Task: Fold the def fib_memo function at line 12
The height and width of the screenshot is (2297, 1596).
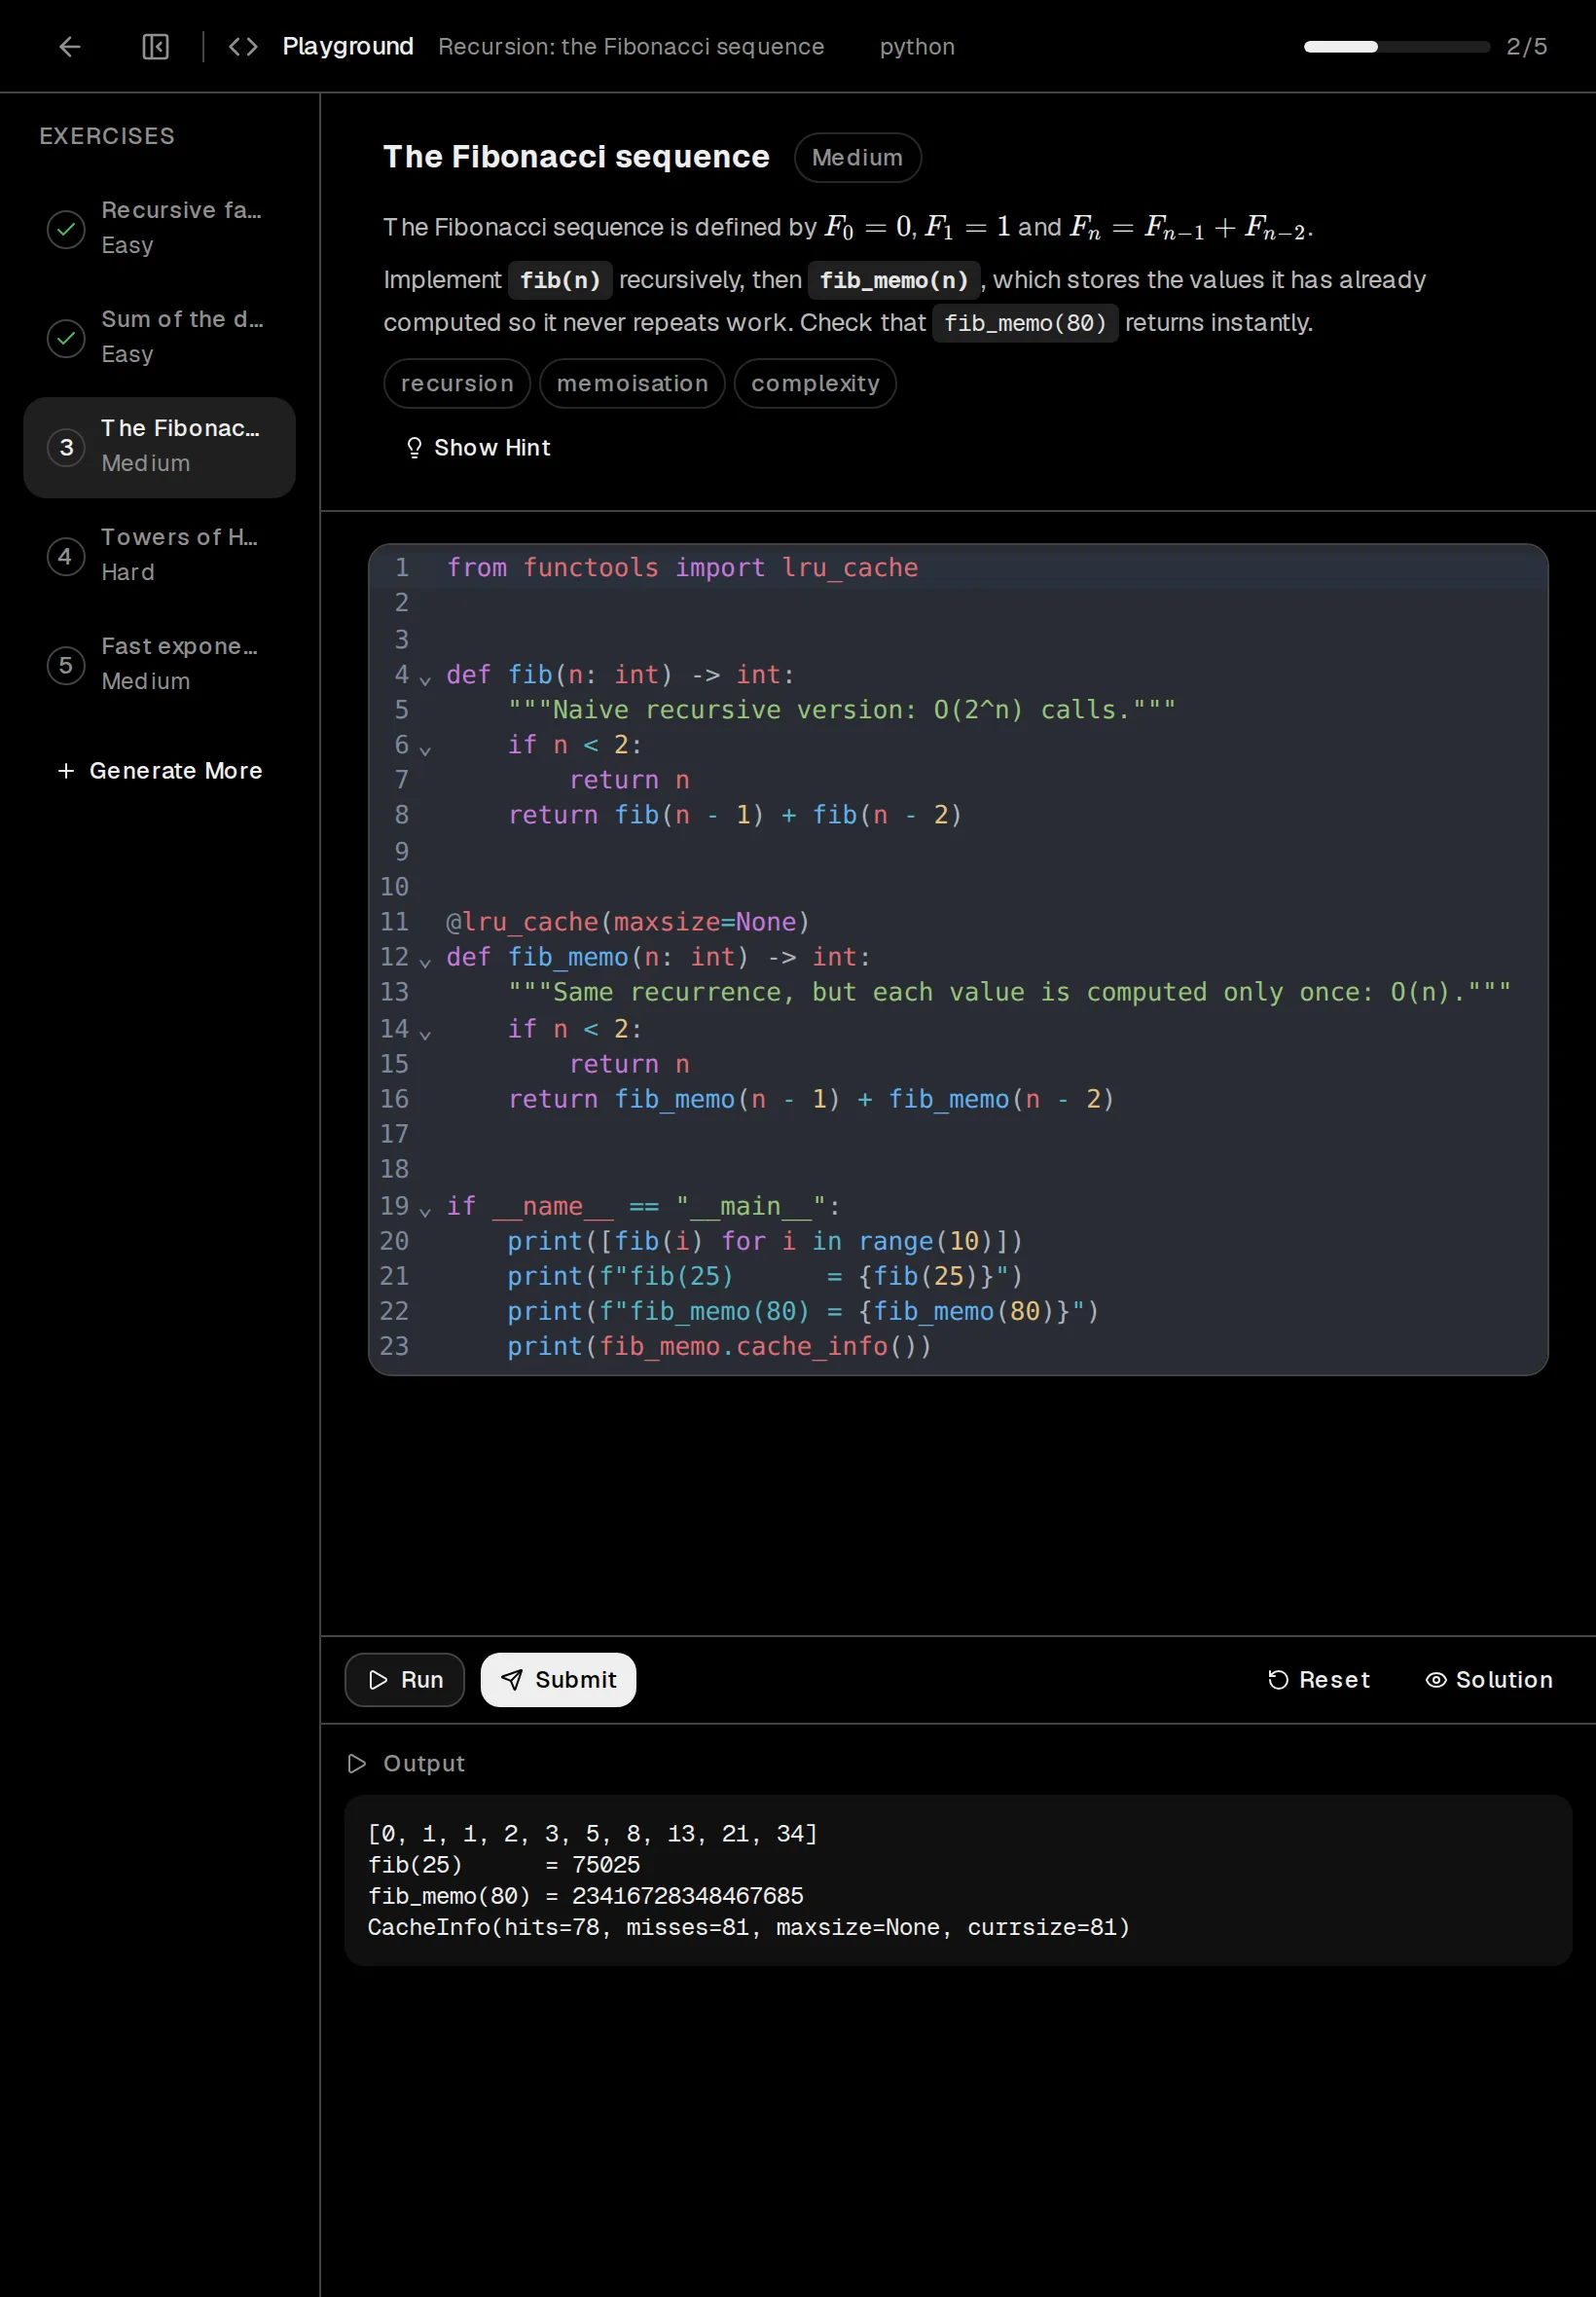Action: click(425, 963)
